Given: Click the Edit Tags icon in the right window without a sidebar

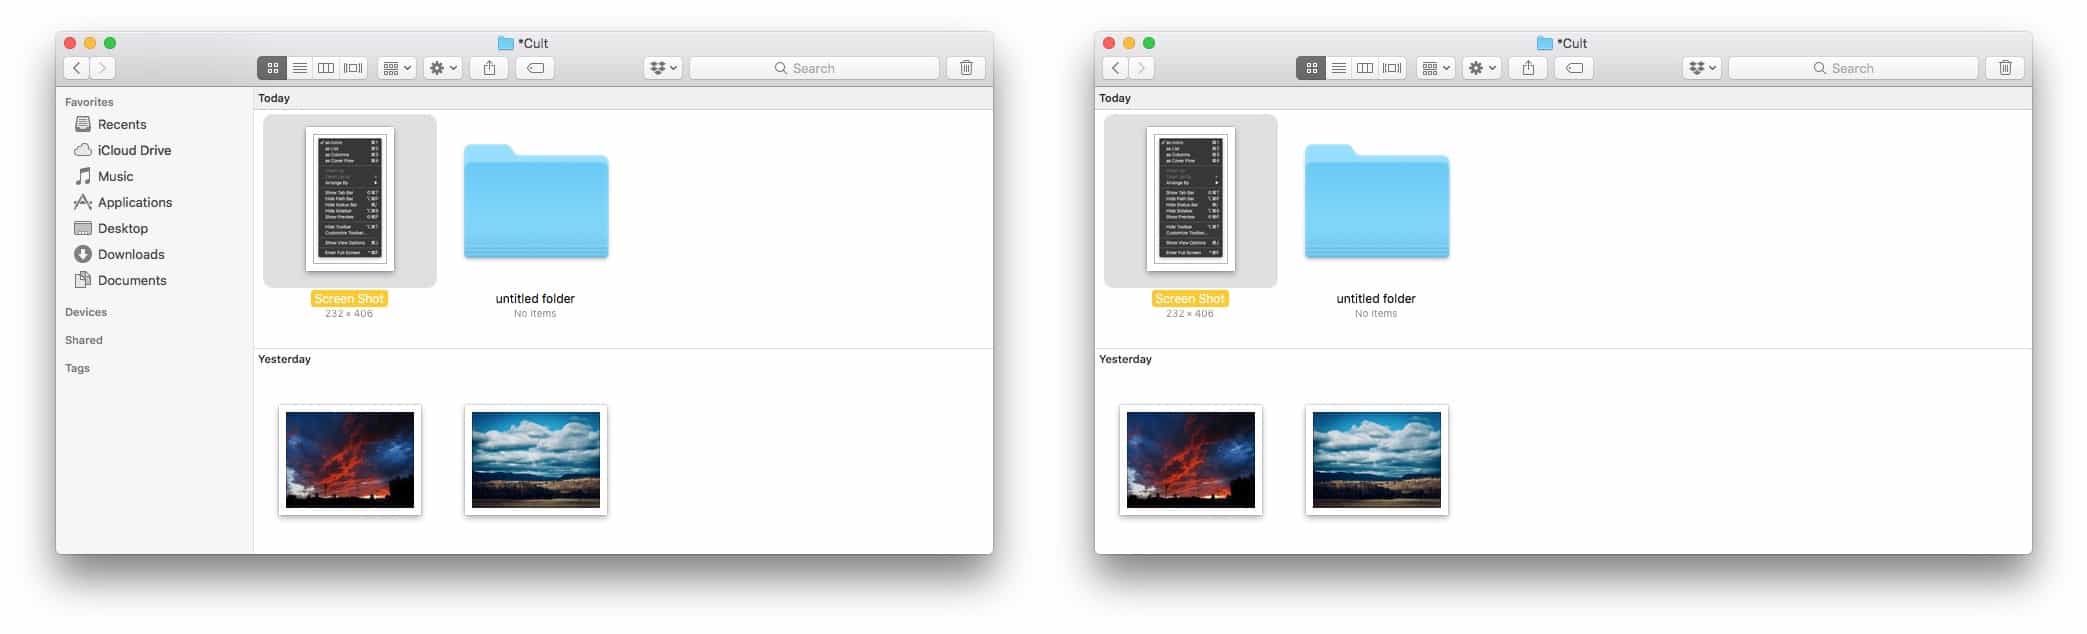Looking at the screenshot, I should (x=1574, y=68).
